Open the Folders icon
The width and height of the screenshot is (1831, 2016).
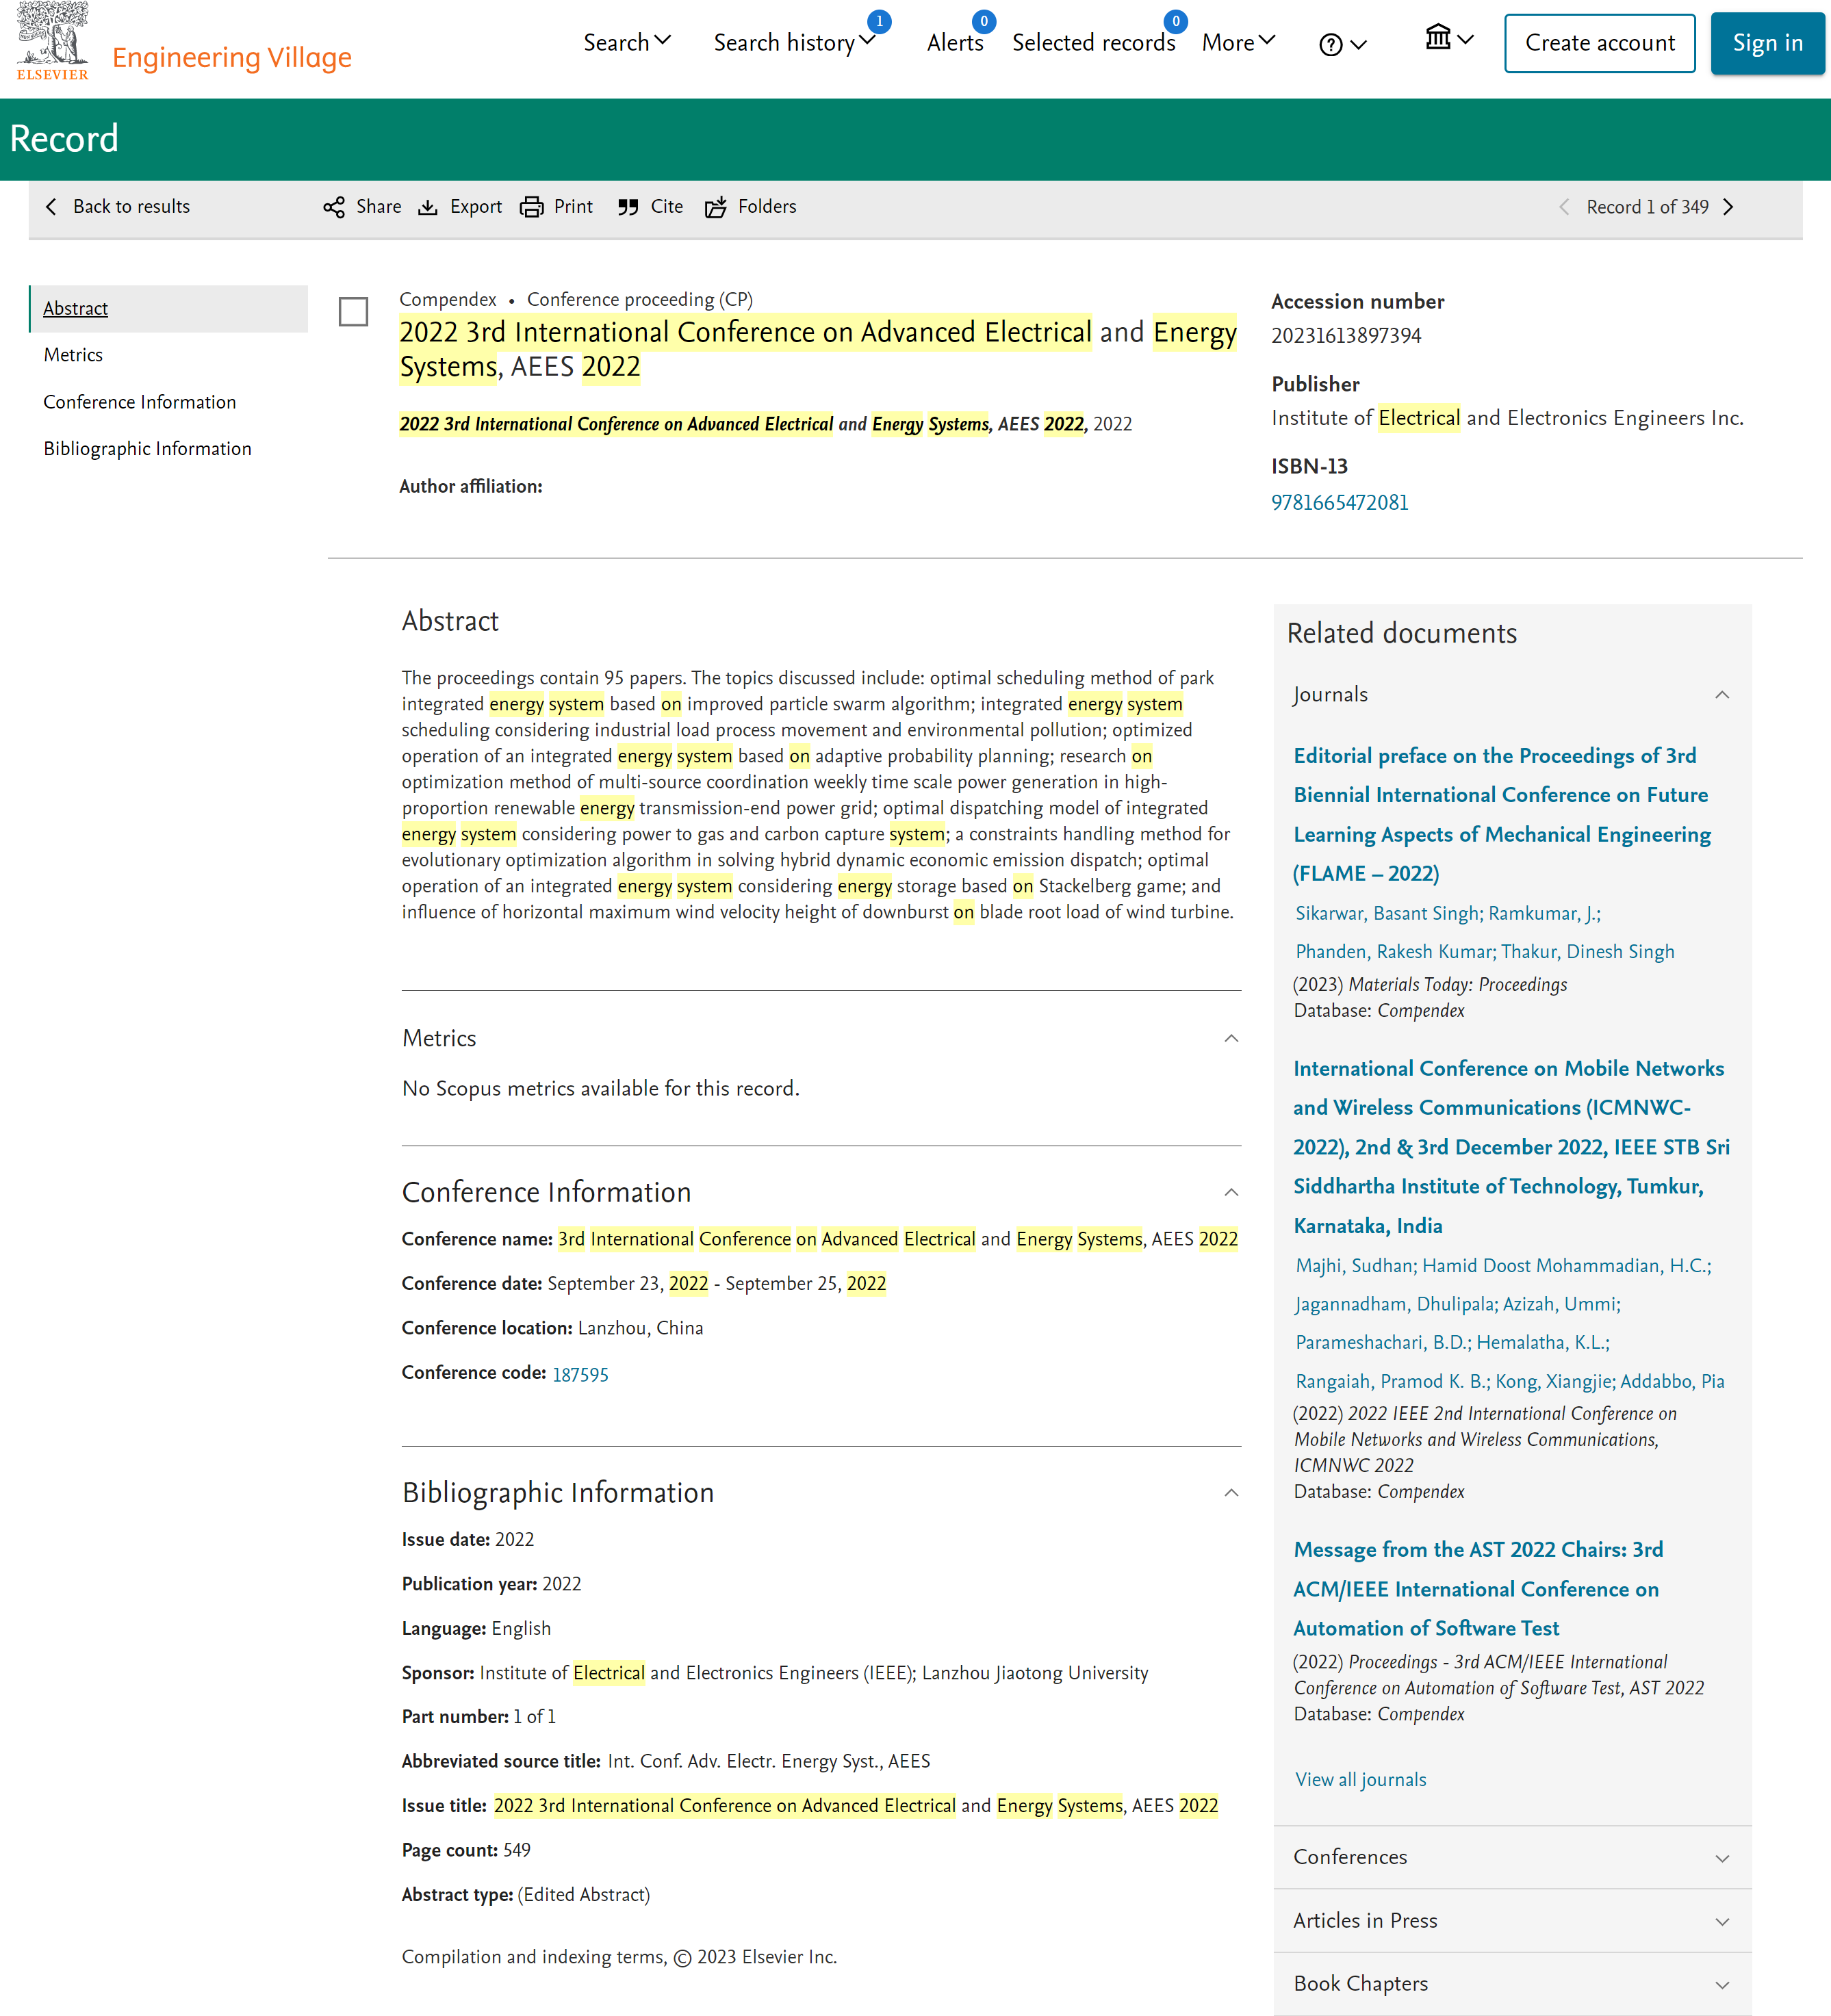tap(716, 207)
